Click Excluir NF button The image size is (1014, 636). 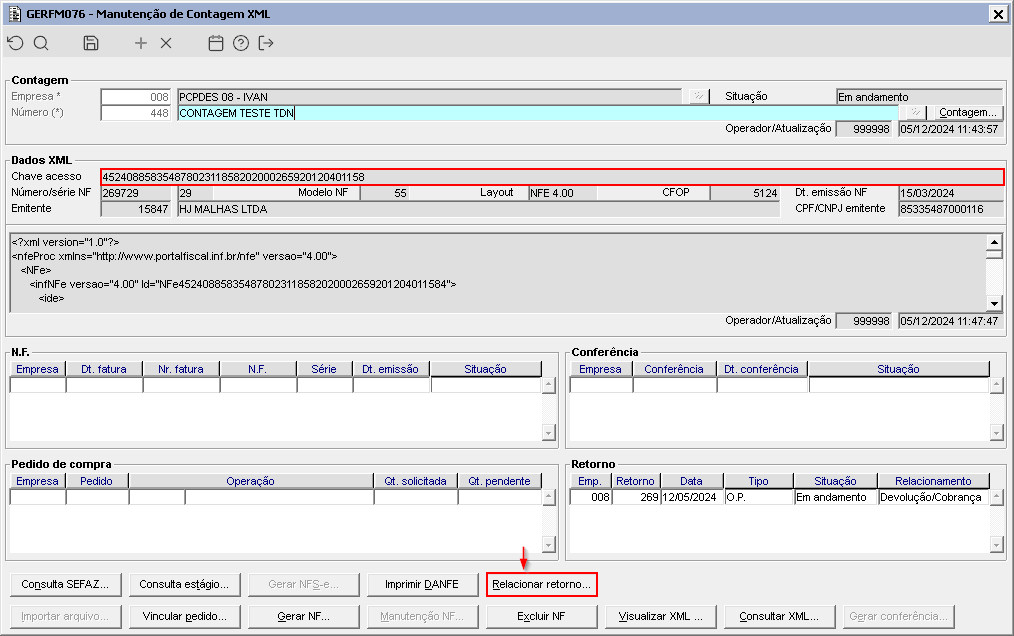541,617
